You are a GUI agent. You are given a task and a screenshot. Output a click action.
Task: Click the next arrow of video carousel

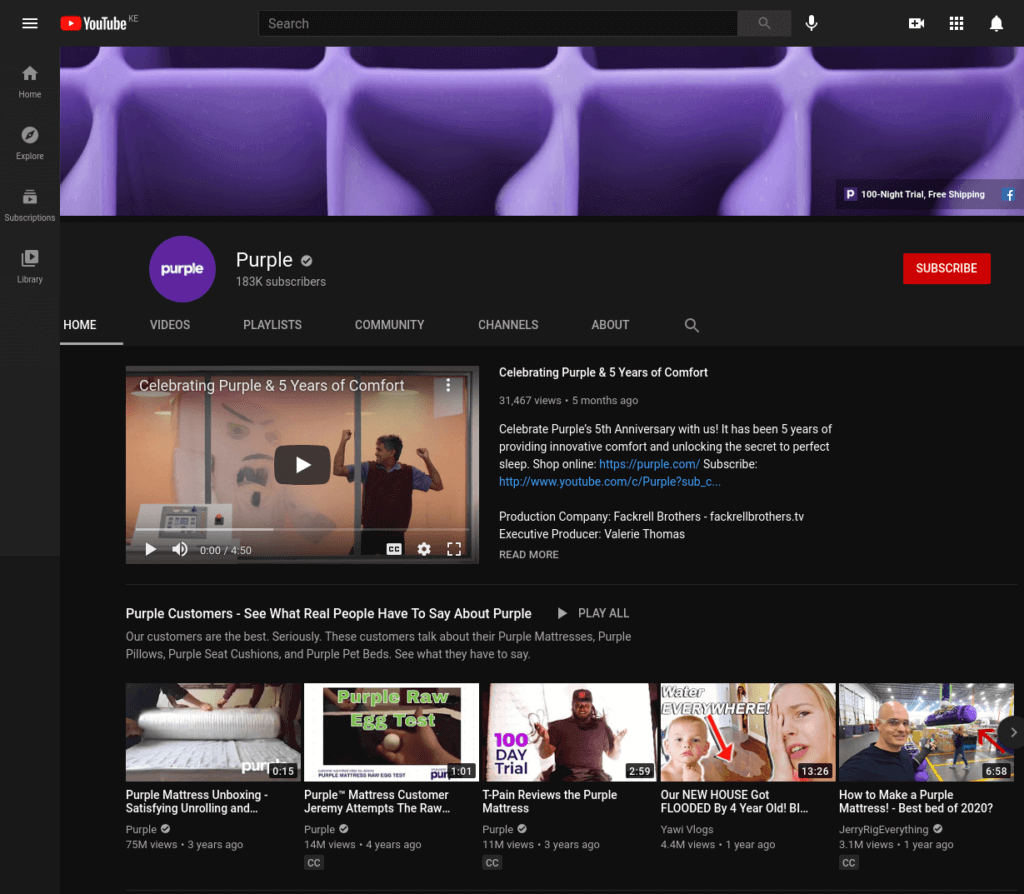1013,733
